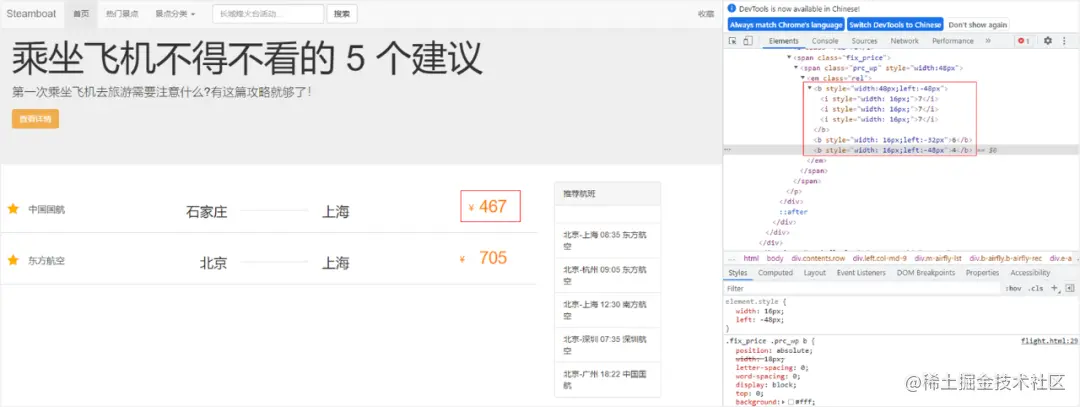Click the star icon beside 东方航空

click(12, 260)
